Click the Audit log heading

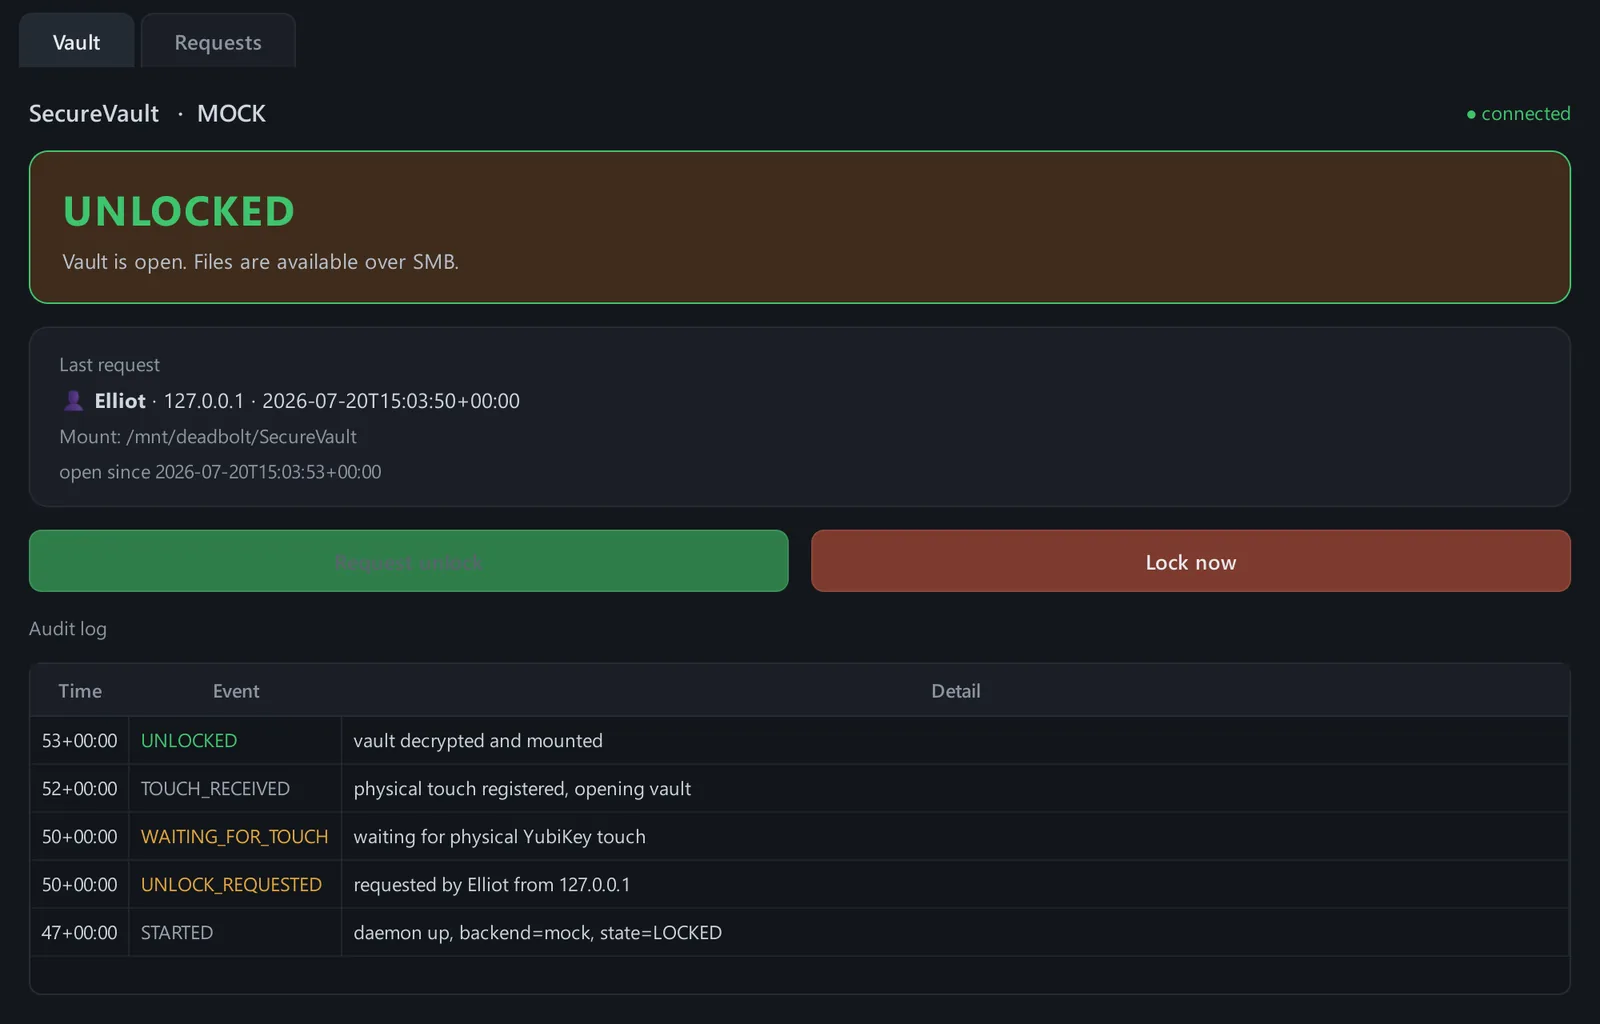coord(68,629)
